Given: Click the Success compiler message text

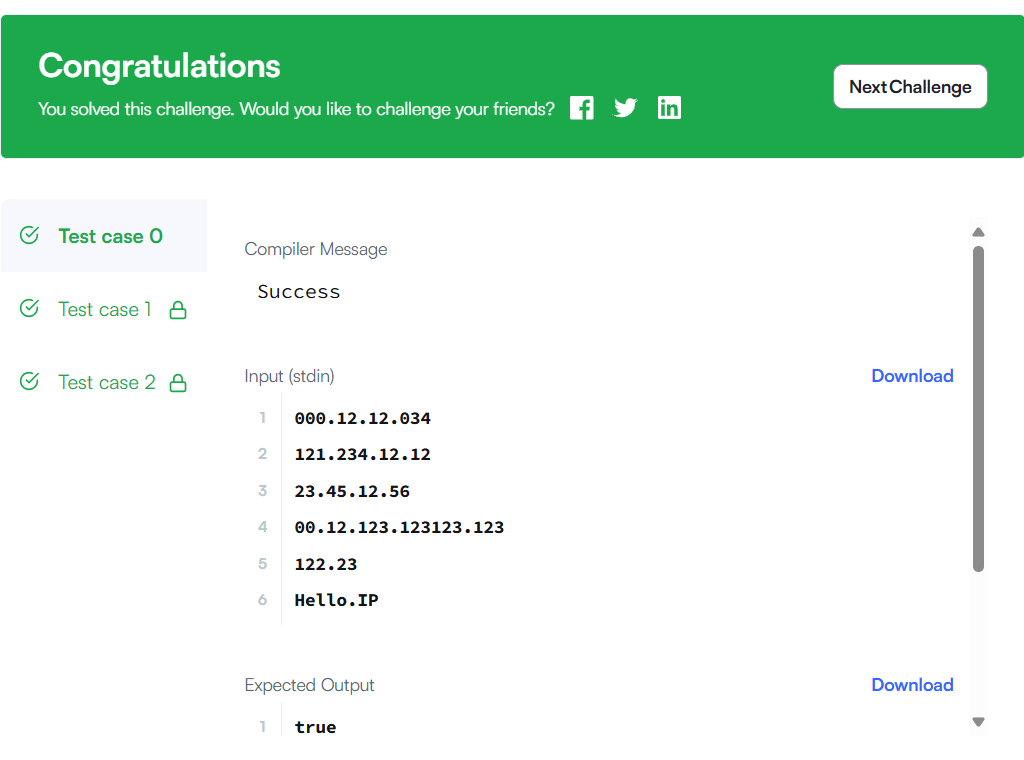Looking at the screenshot, I should click(x=299, y=292).
